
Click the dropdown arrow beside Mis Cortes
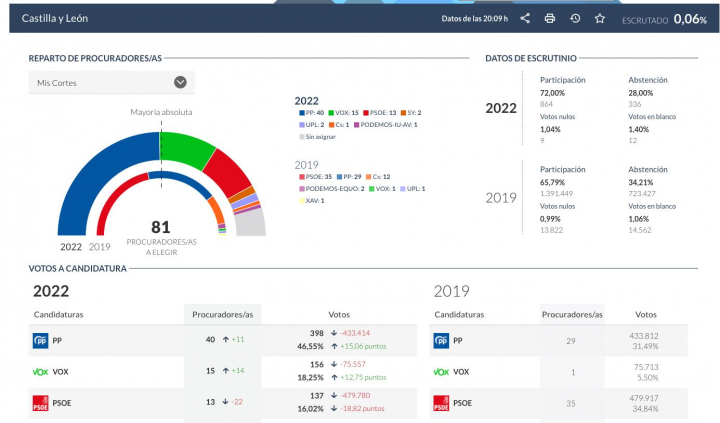pos(180,83)
